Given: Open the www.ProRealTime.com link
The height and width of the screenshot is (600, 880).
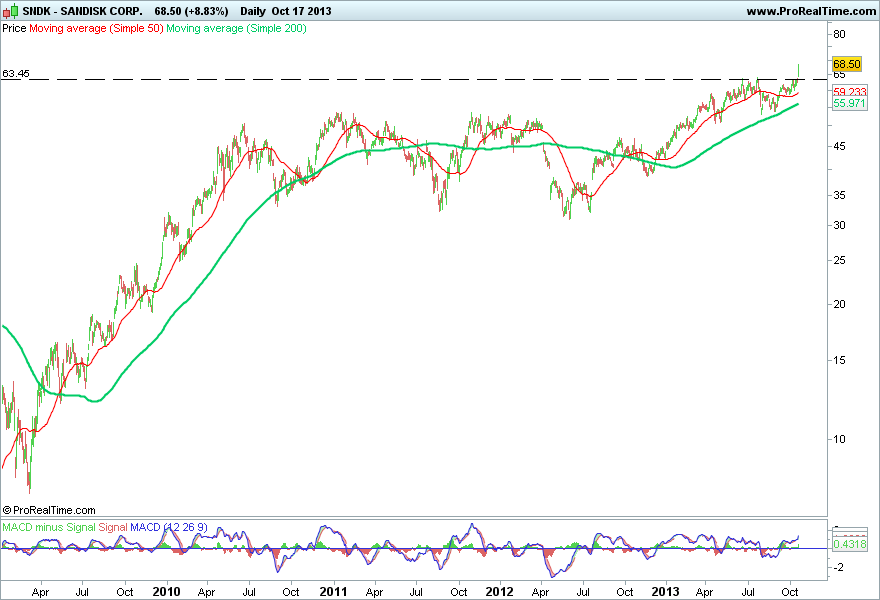Looking at the screenshot, I should pyautogui.click(x=811, y=11).
